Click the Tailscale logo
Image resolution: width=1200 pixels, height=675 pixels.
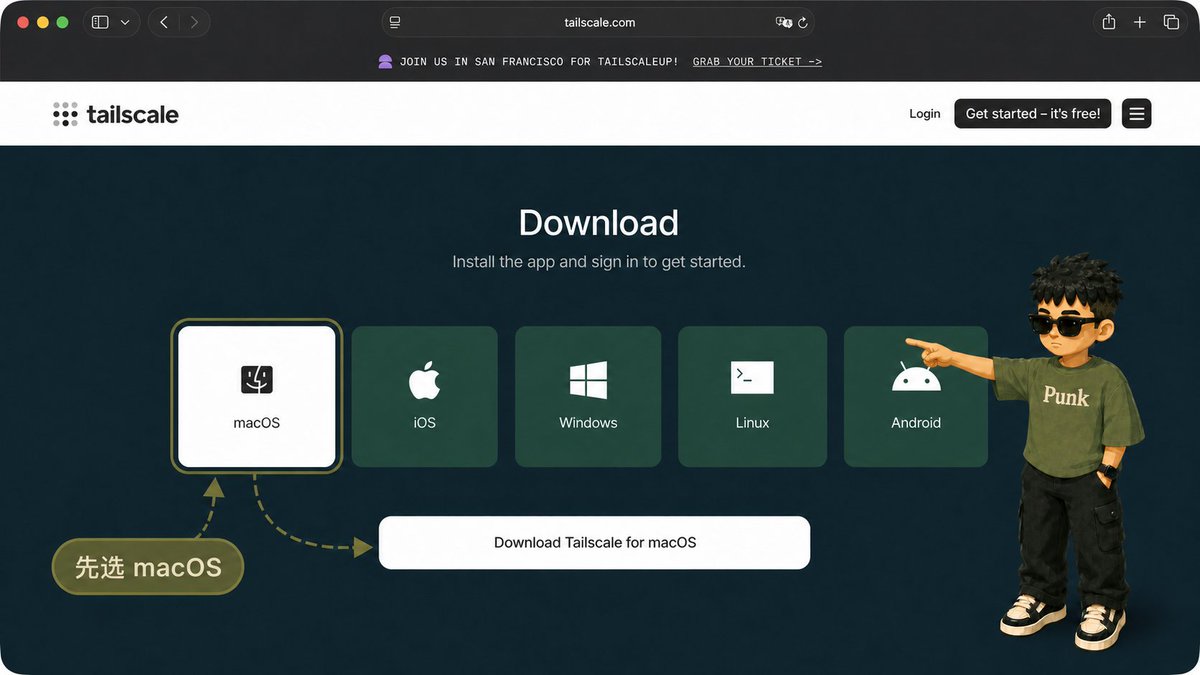(116, 114)
